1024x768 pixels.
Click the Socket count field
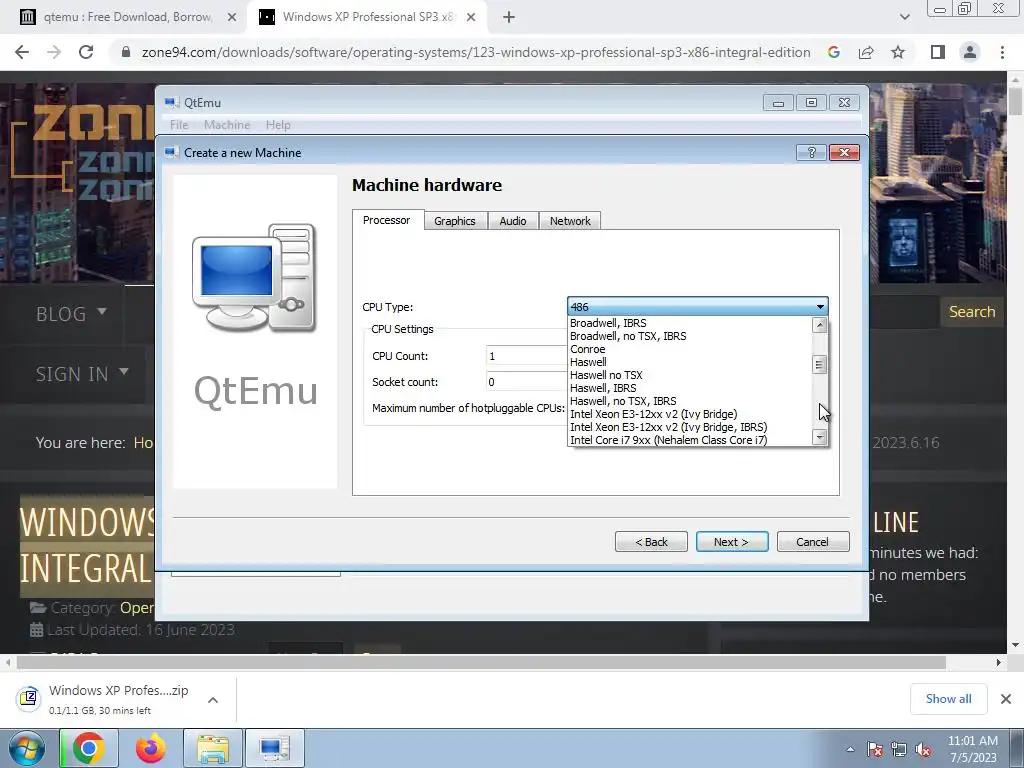pyautogui.click(x=526, y=381)
